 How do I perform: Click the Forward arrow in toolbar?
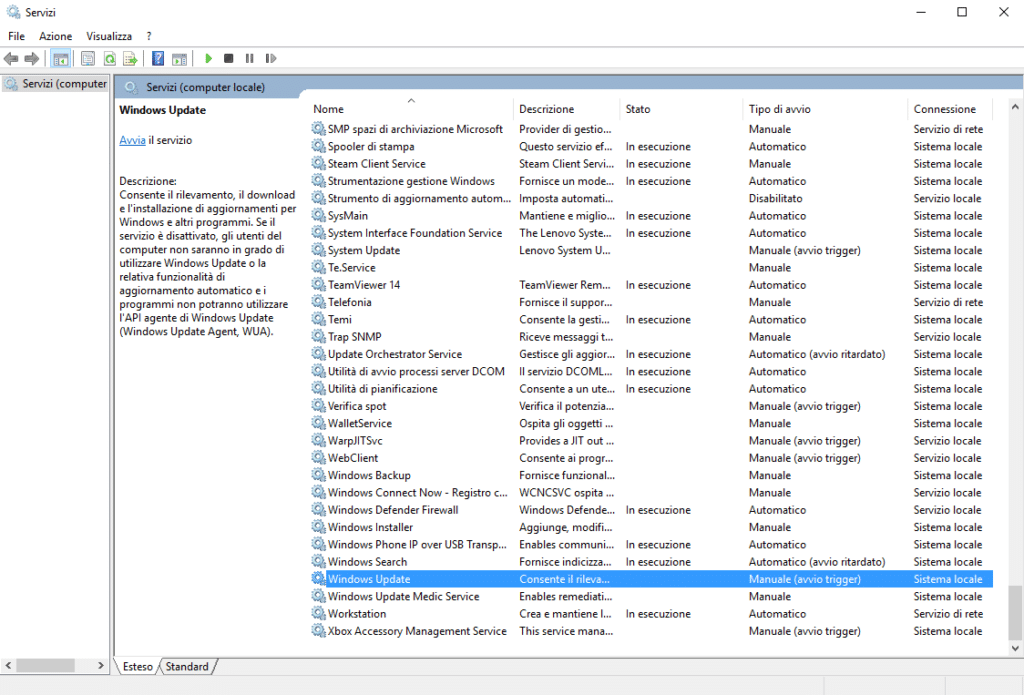[x=31, y=59]
